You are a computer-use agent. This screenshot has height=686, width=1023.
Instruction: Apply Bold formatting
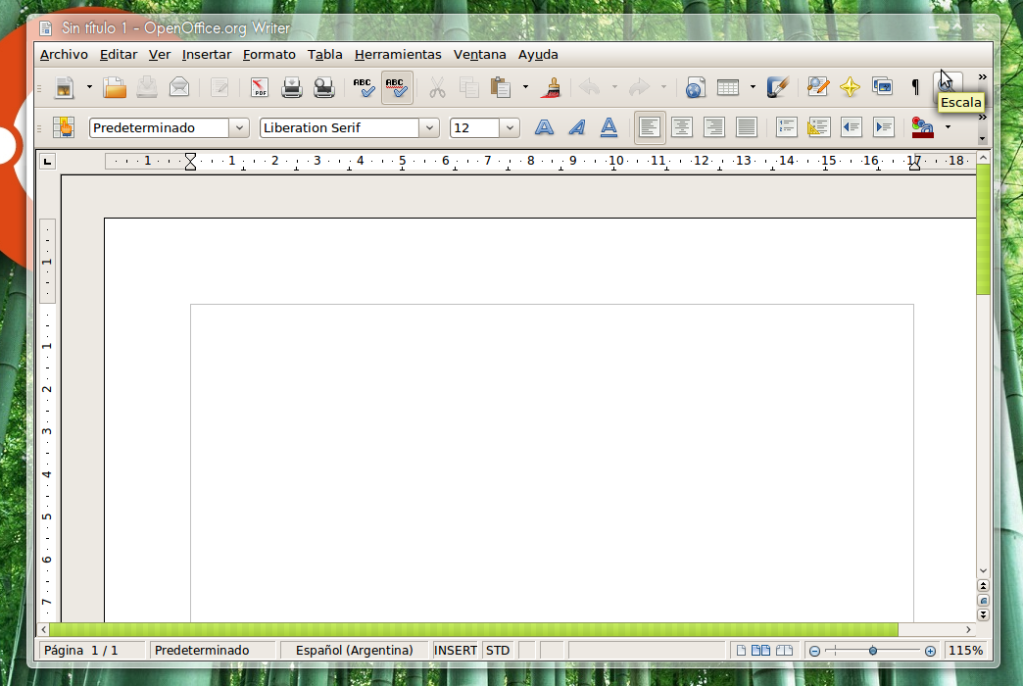click(x=544, y=127)
